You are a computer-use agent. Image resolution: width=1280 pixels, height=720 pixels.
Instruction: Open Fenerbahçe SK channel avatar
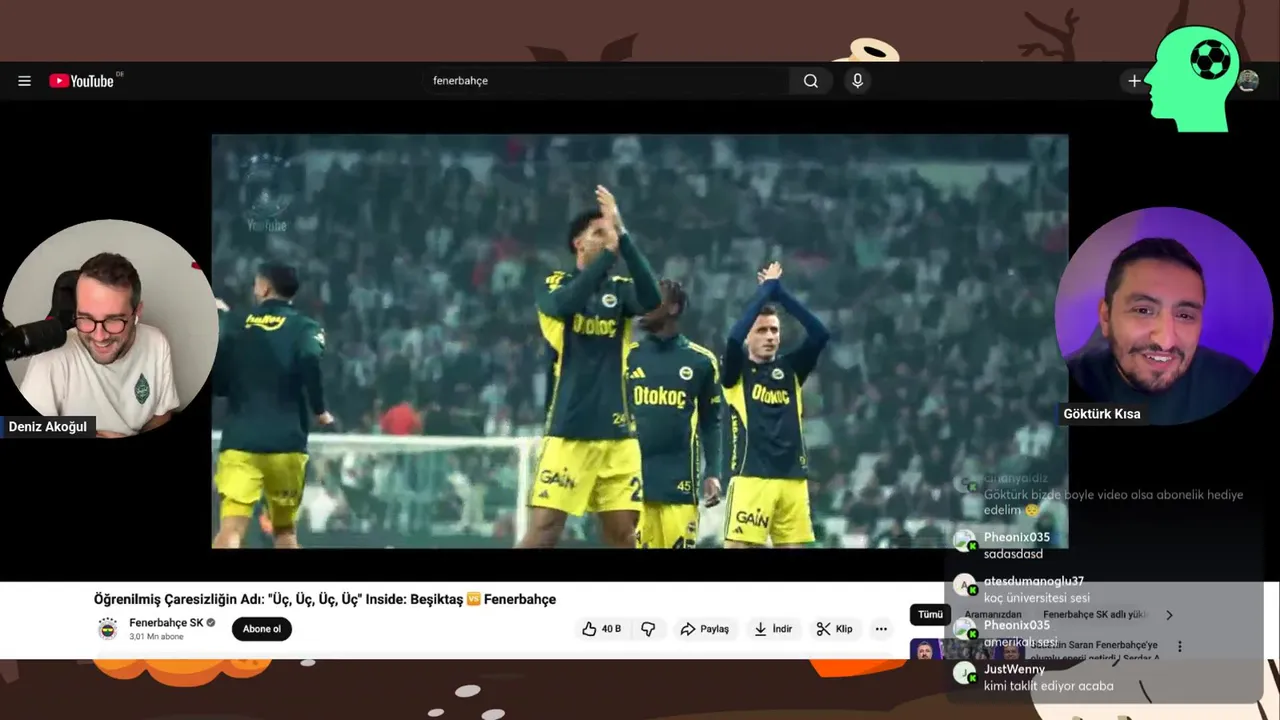tap(108, 629)
